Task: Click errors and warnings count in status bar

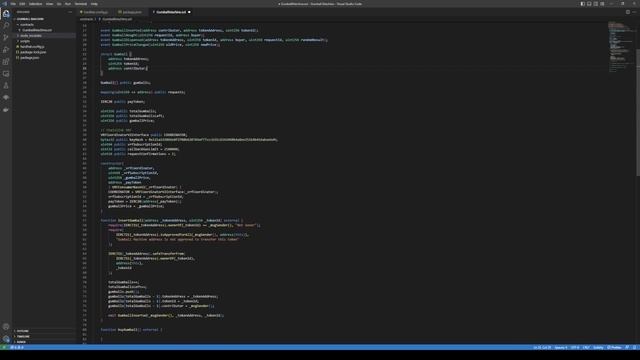Action: (17, 347)
